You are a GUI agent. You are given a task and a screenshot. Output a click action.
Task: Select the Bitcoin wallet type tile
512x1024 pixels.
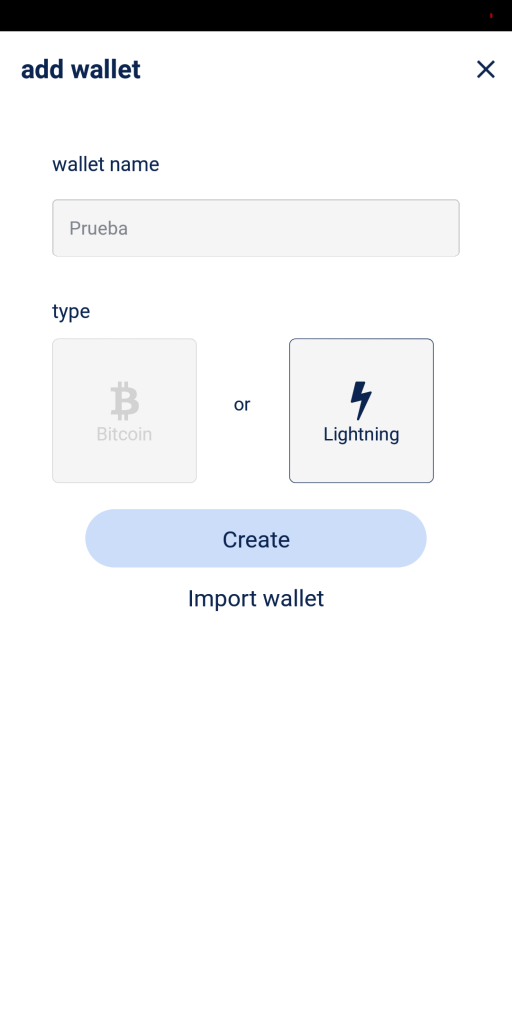[x=124, y=411]
